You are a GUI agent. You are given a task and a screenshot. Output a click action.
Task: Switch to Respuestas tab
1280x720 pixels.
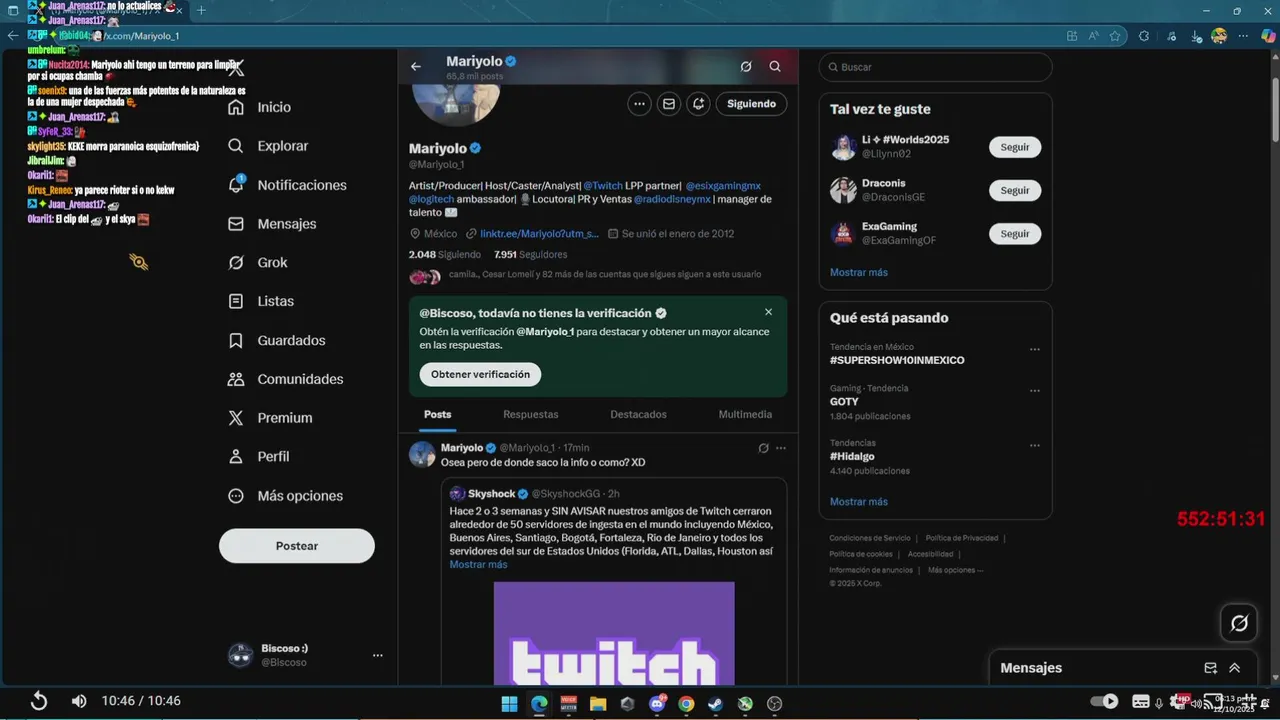(531, 414)
